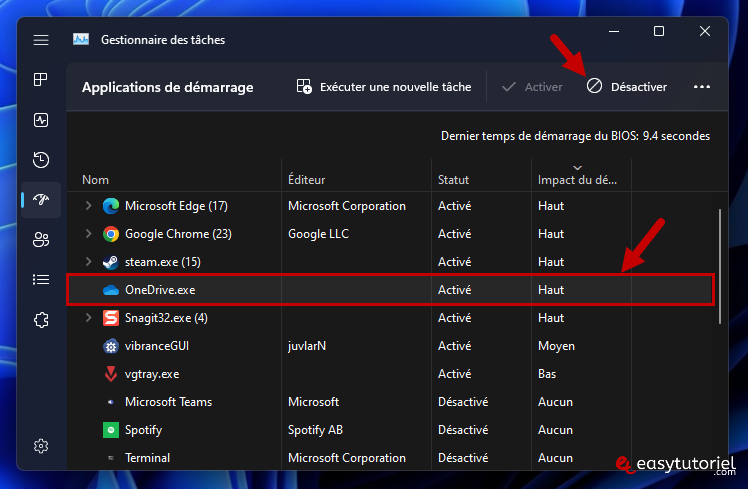Select the vgtray.exe row name
748x489 pixels.
tap(152, 374)
